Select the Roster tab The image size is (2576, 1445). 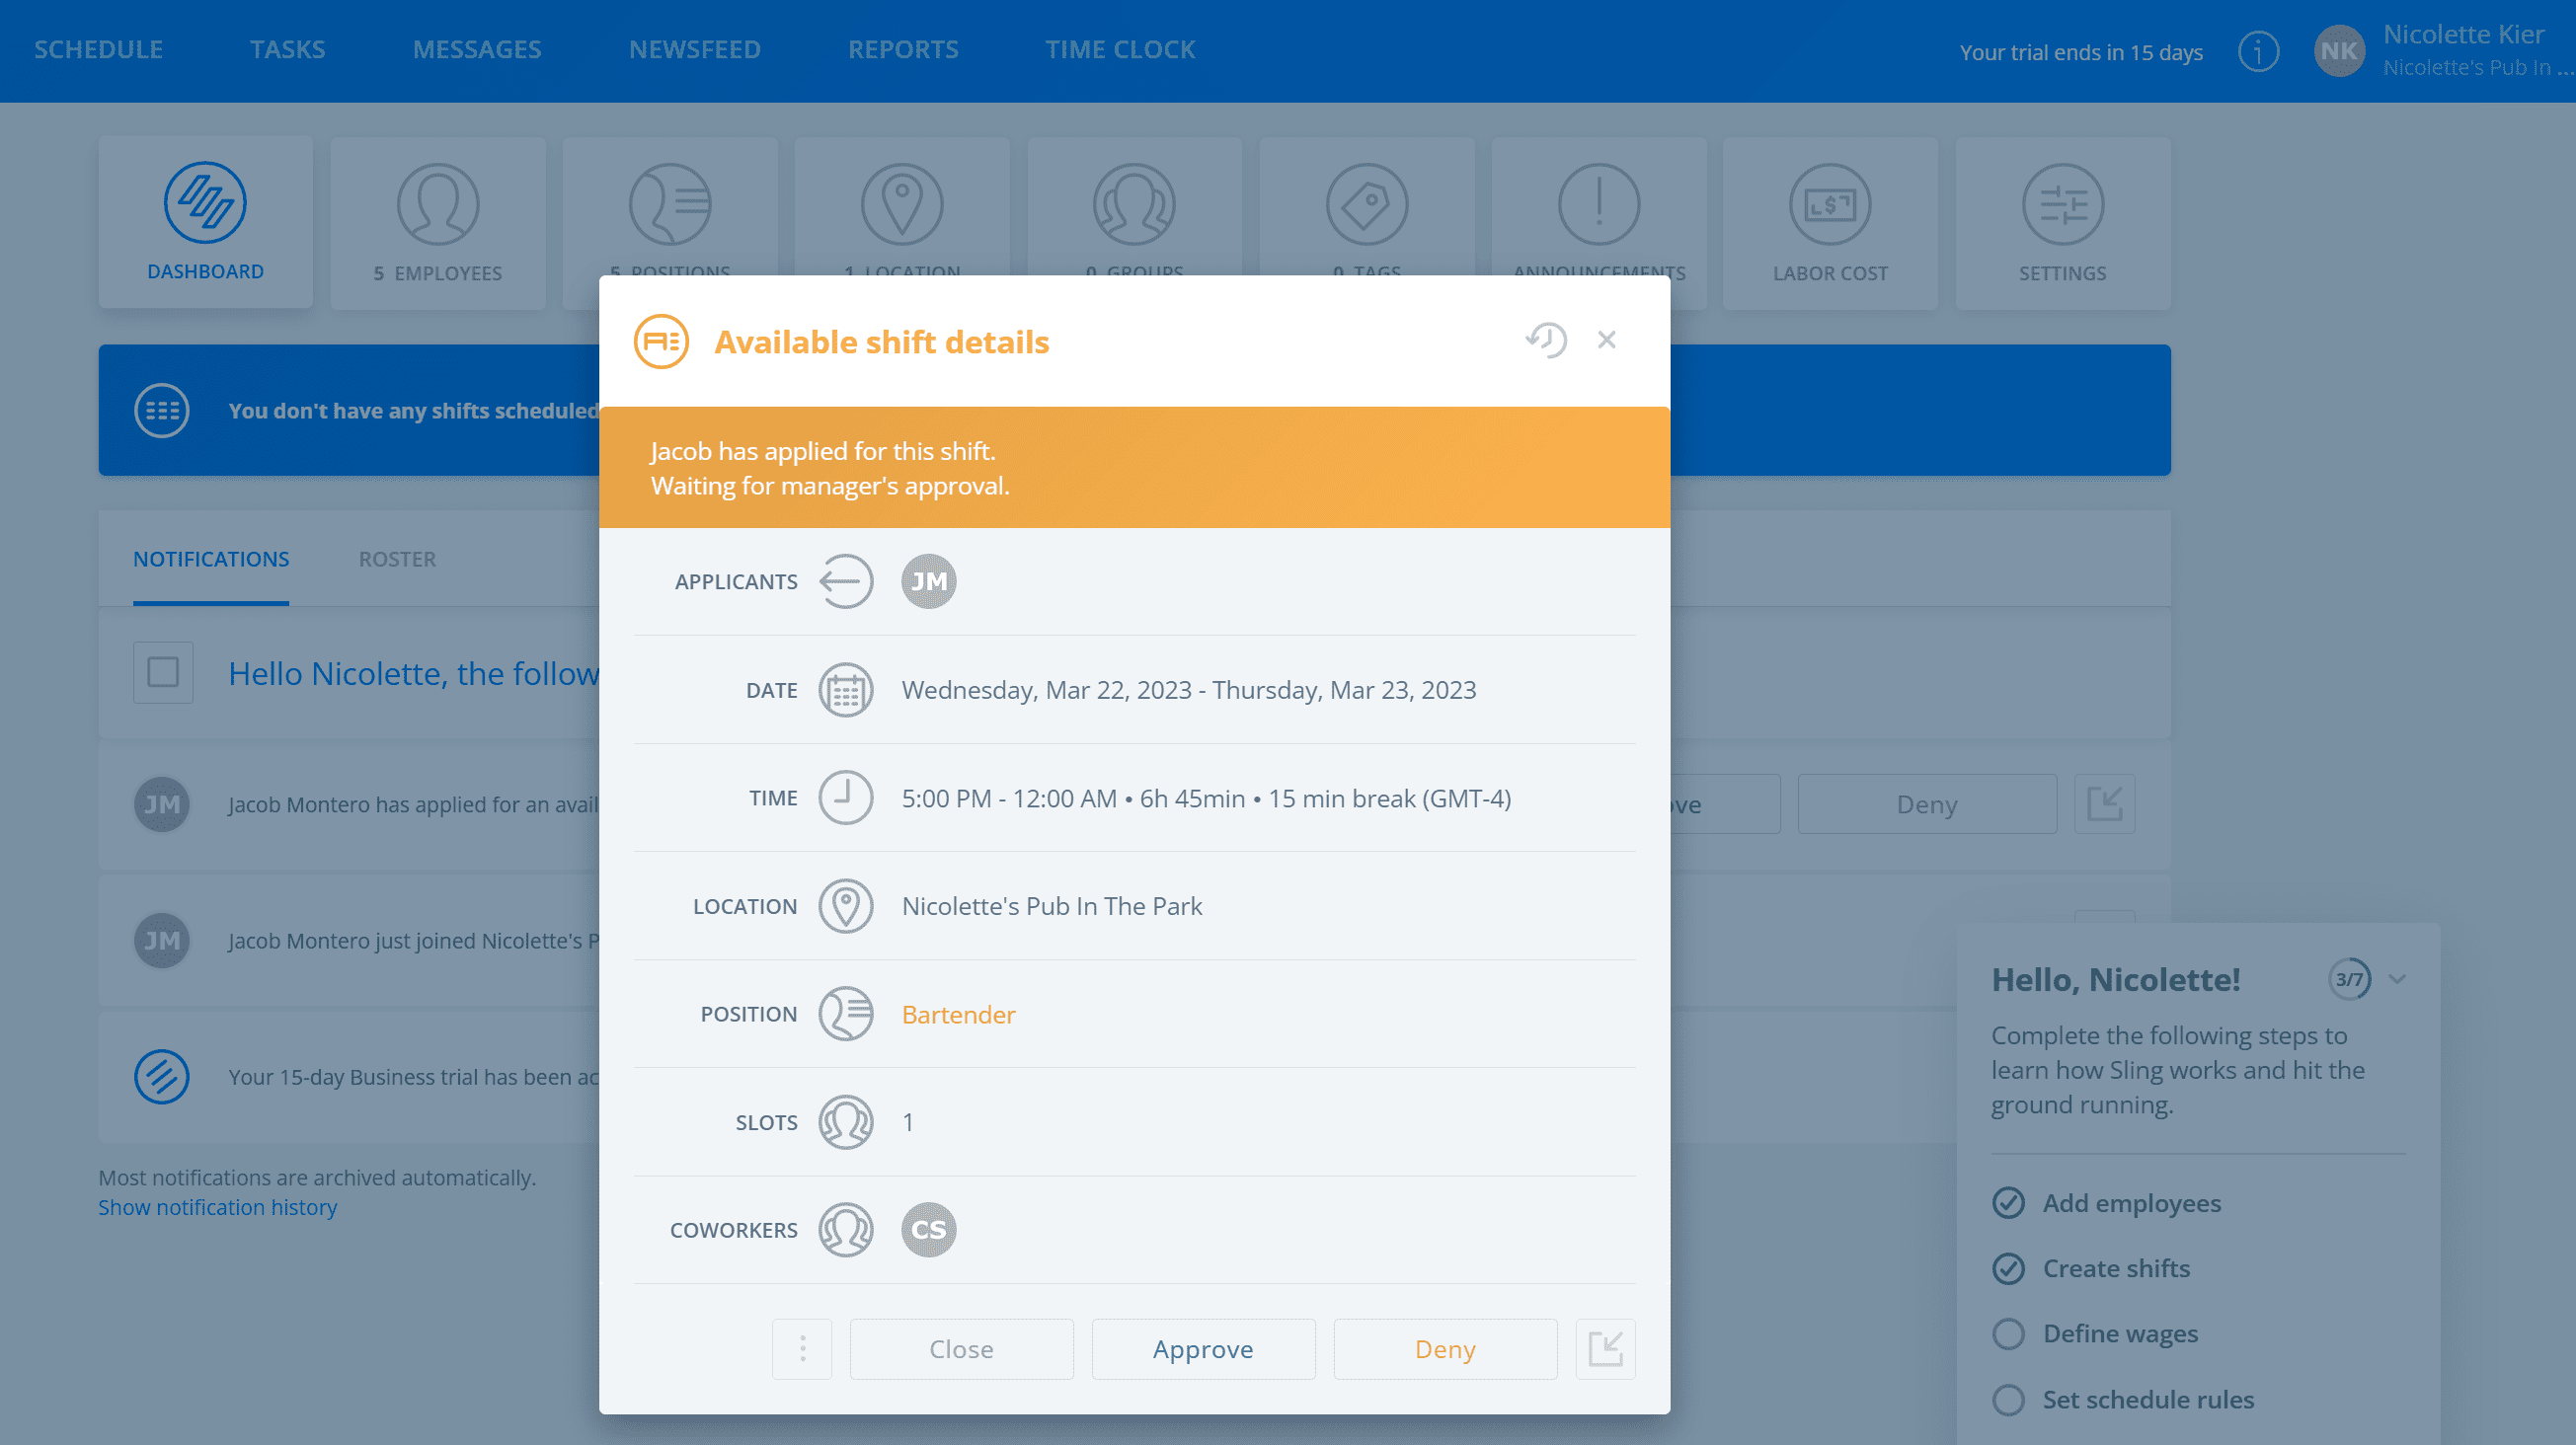point(398,559)
